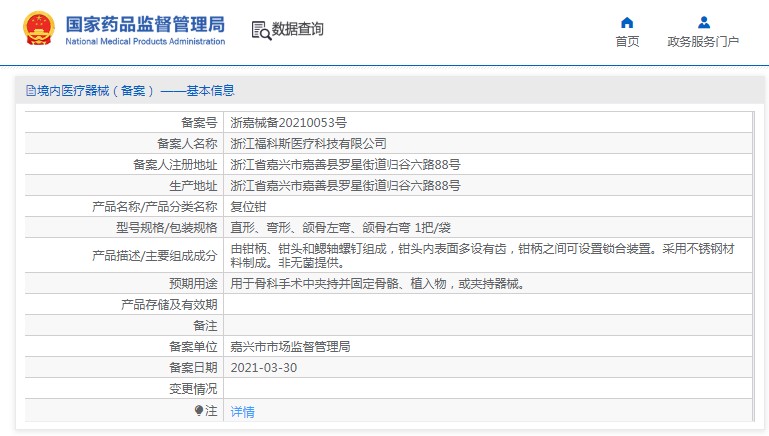Click the 备案日期 label

tap(193, 368)
